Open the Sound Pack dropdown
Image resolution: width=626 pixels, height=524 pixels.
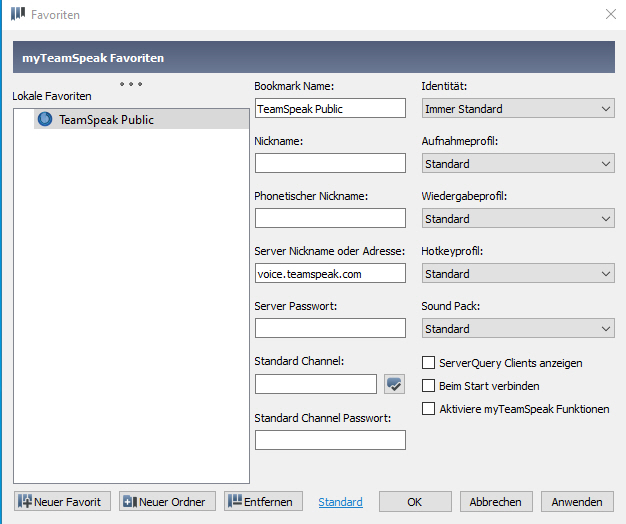518,328
